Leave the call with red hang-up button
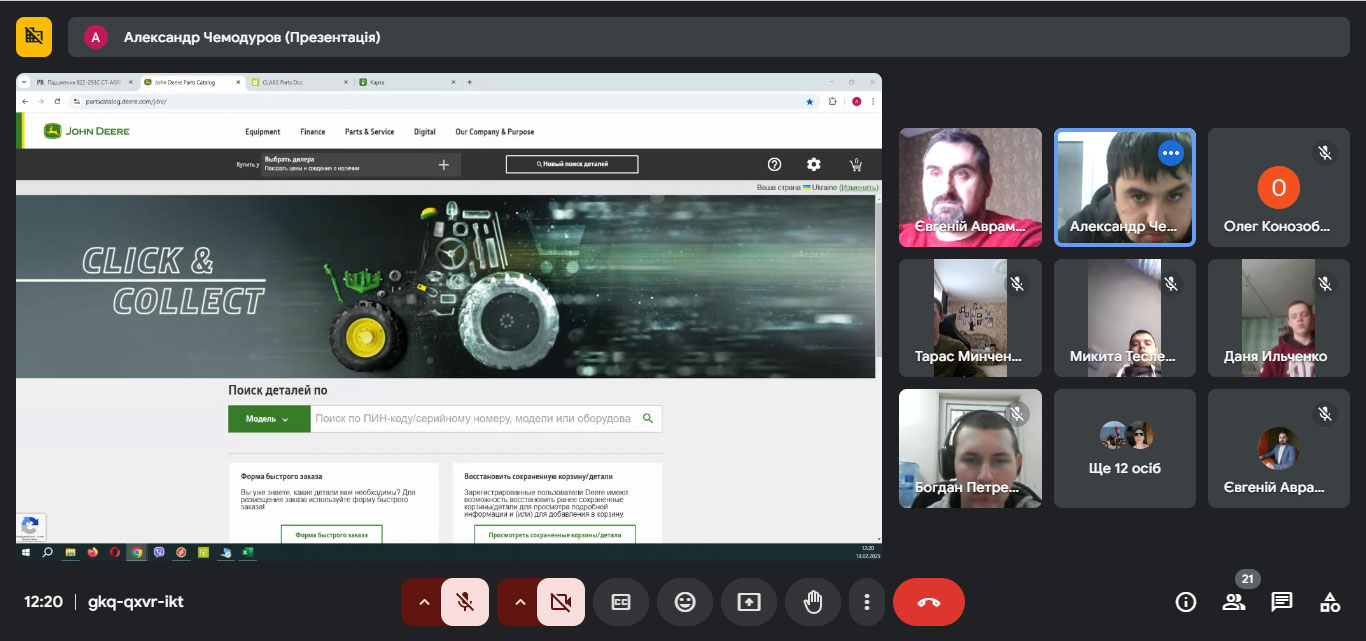Screen dimensions: 1366x641 (929, 602)
